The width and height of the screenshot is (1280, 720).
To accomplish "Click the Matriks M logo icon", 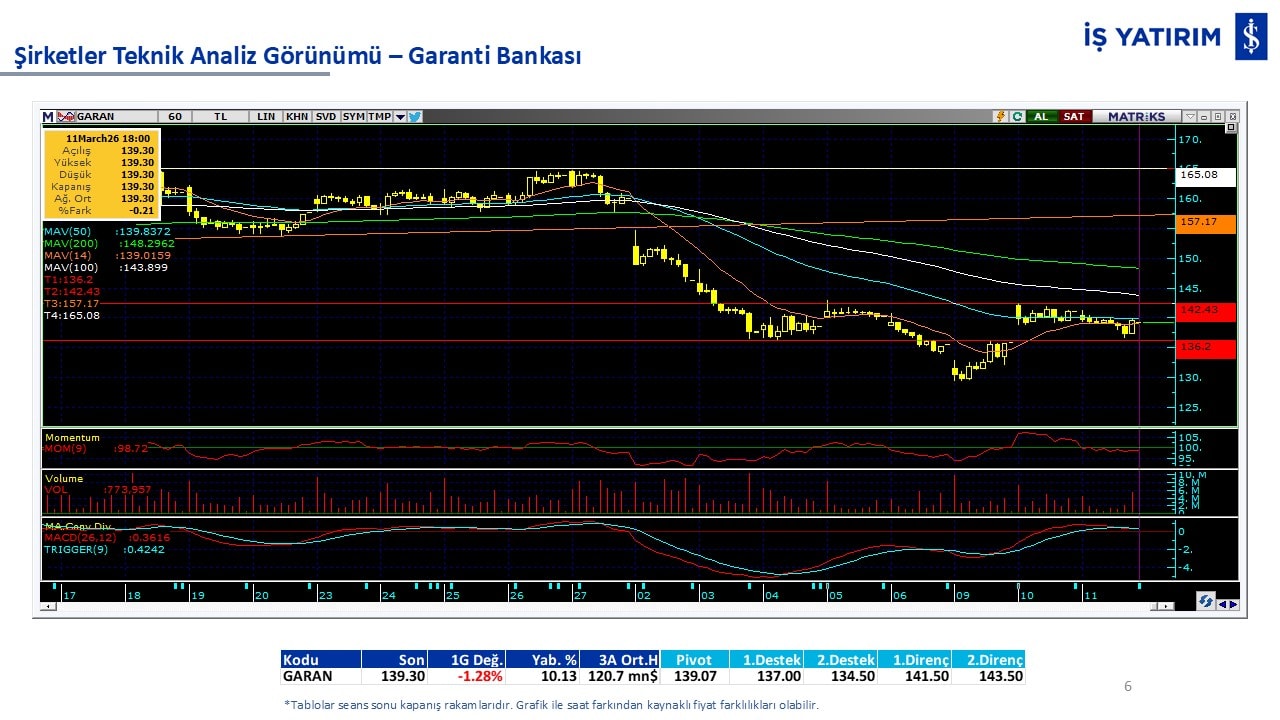I will 48,117.
